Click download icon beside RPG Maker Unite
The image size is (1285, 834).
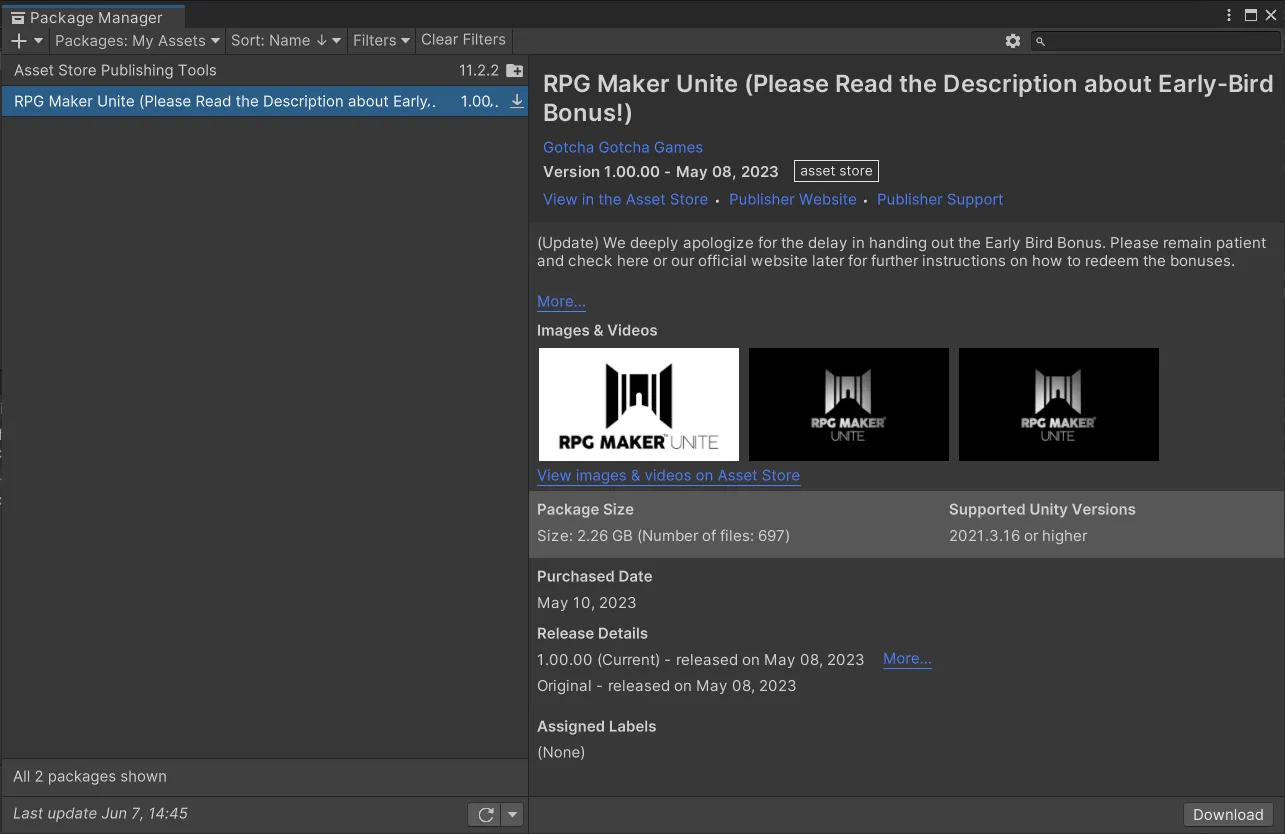pyautogui.click(x=516, y=101)
